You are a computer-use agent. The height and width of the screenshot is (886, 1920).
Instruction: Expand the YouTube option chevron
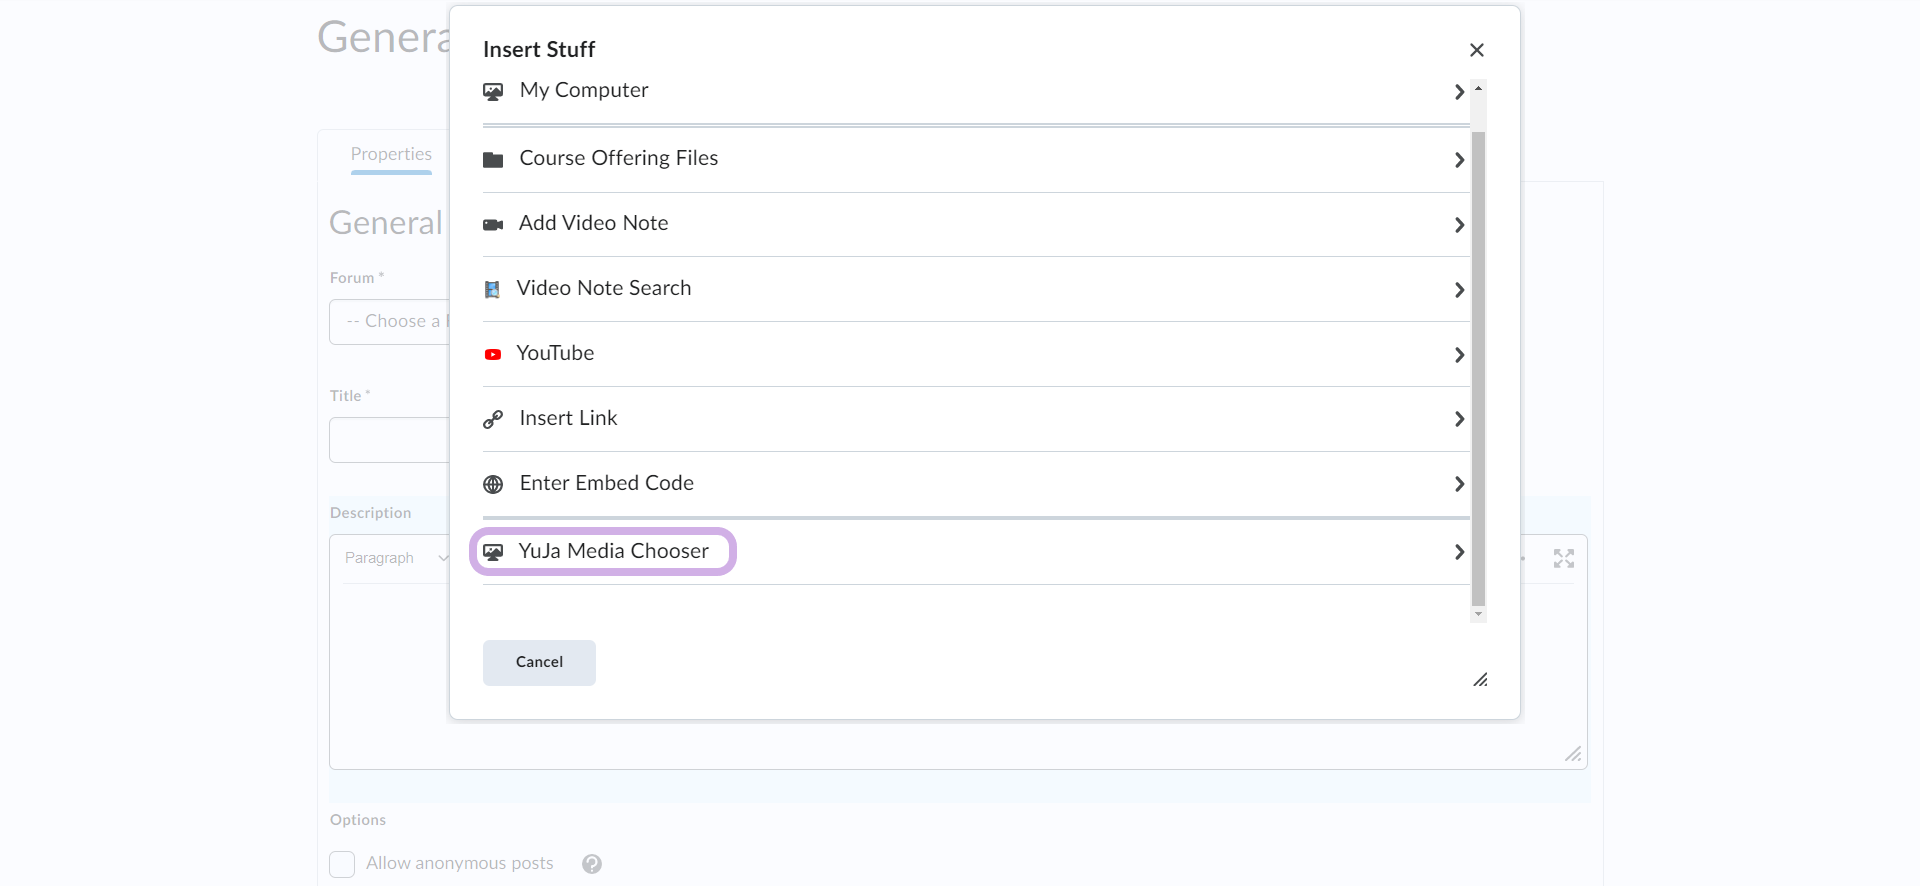pyautogui.click(x=1459, y=355)
